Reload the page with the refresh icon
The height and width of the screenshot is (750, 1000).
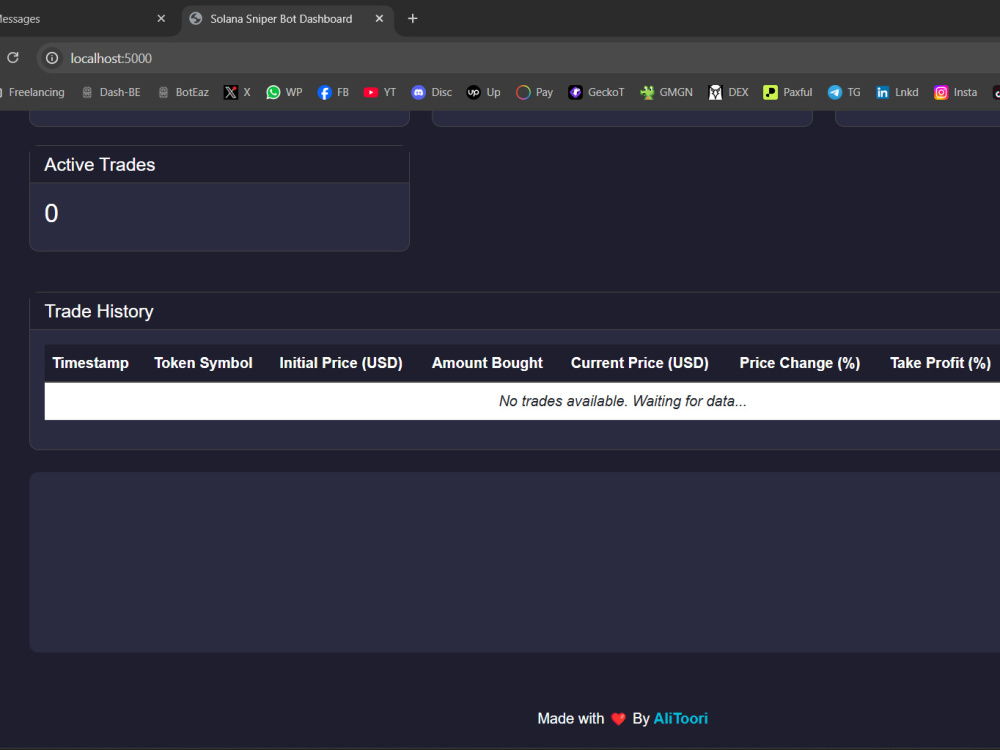13,58
